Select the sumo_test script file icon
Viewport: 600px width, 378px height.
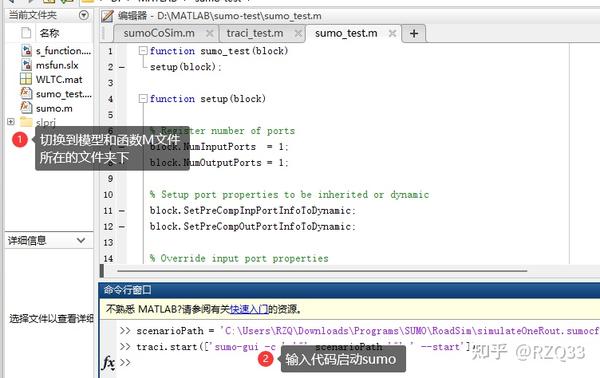pyautogui.click(x=26, y=93)
